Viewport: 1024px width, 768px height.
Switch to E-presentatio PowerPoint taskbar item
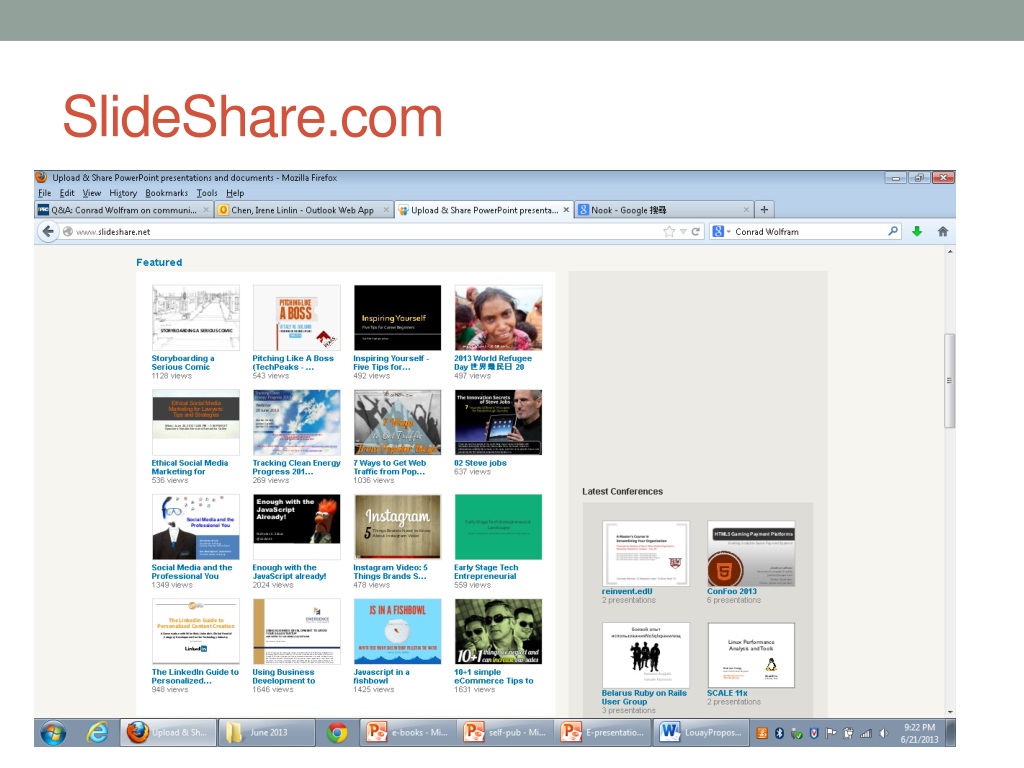tap(603, 733)
